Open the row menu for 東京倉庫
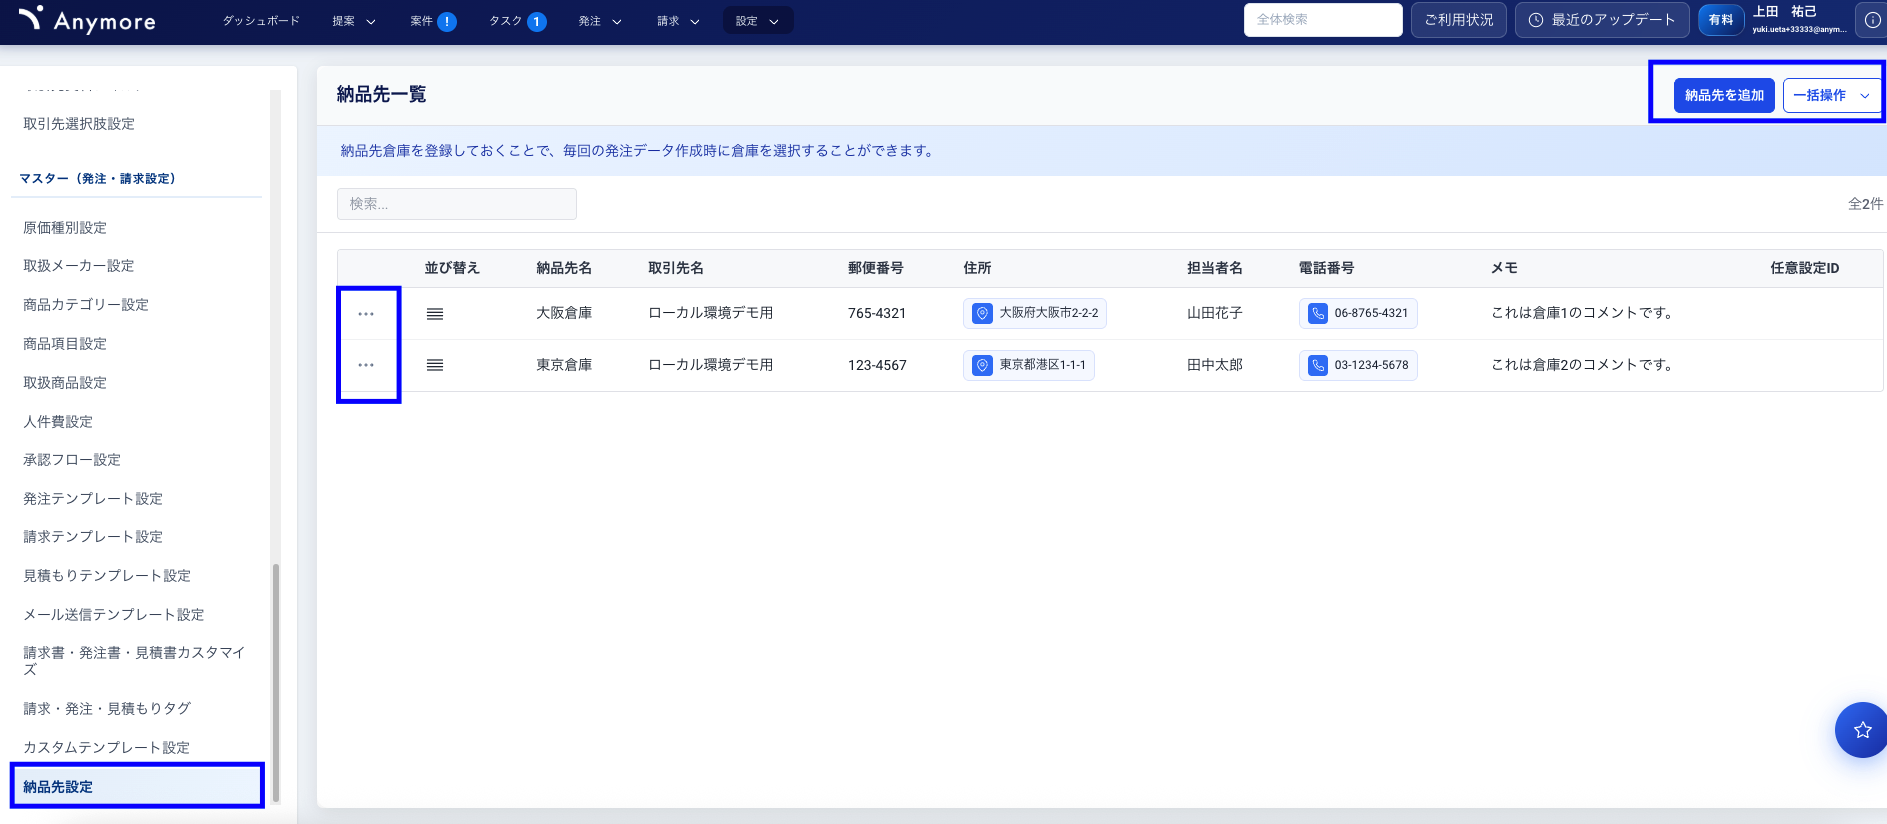Screen dimensions: 1887x824 coord(366,365)
